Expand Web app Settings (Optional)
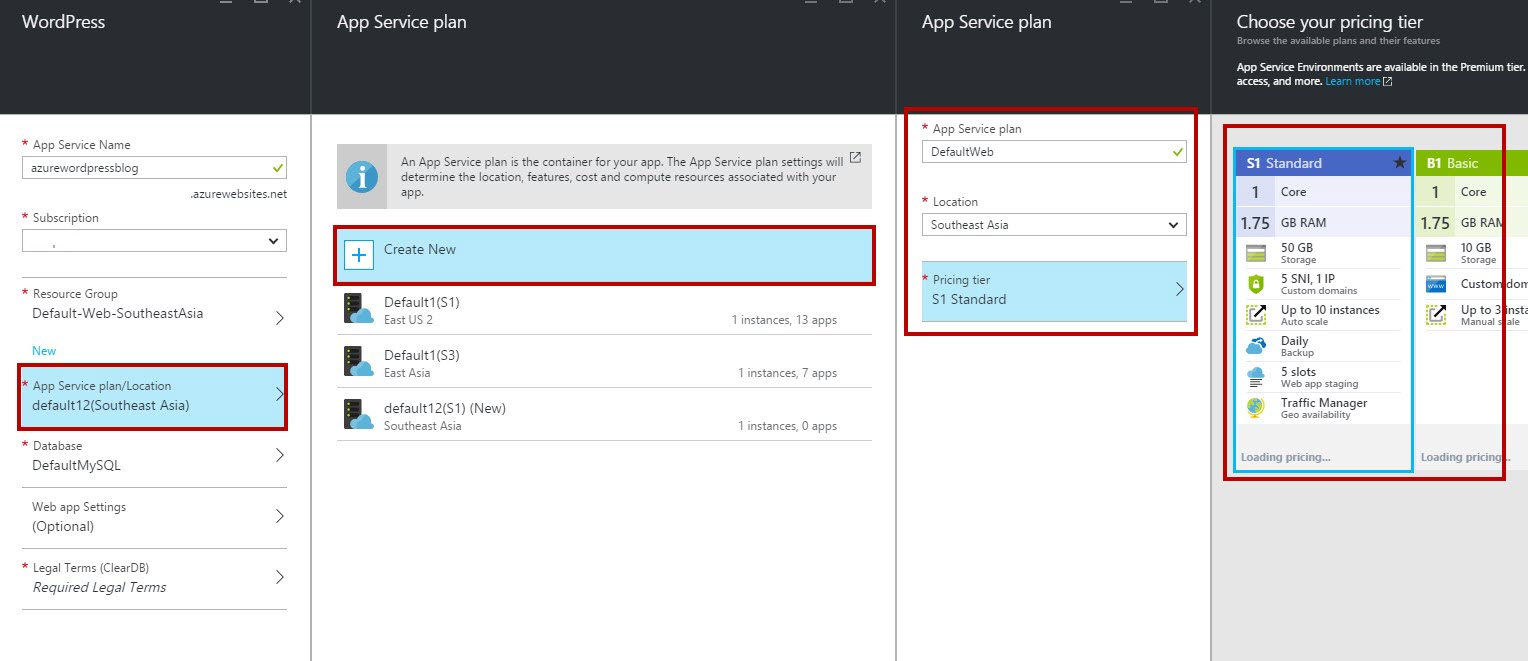Image resolution: width=1528 pixels, height=661 pixels. [154, 517]
